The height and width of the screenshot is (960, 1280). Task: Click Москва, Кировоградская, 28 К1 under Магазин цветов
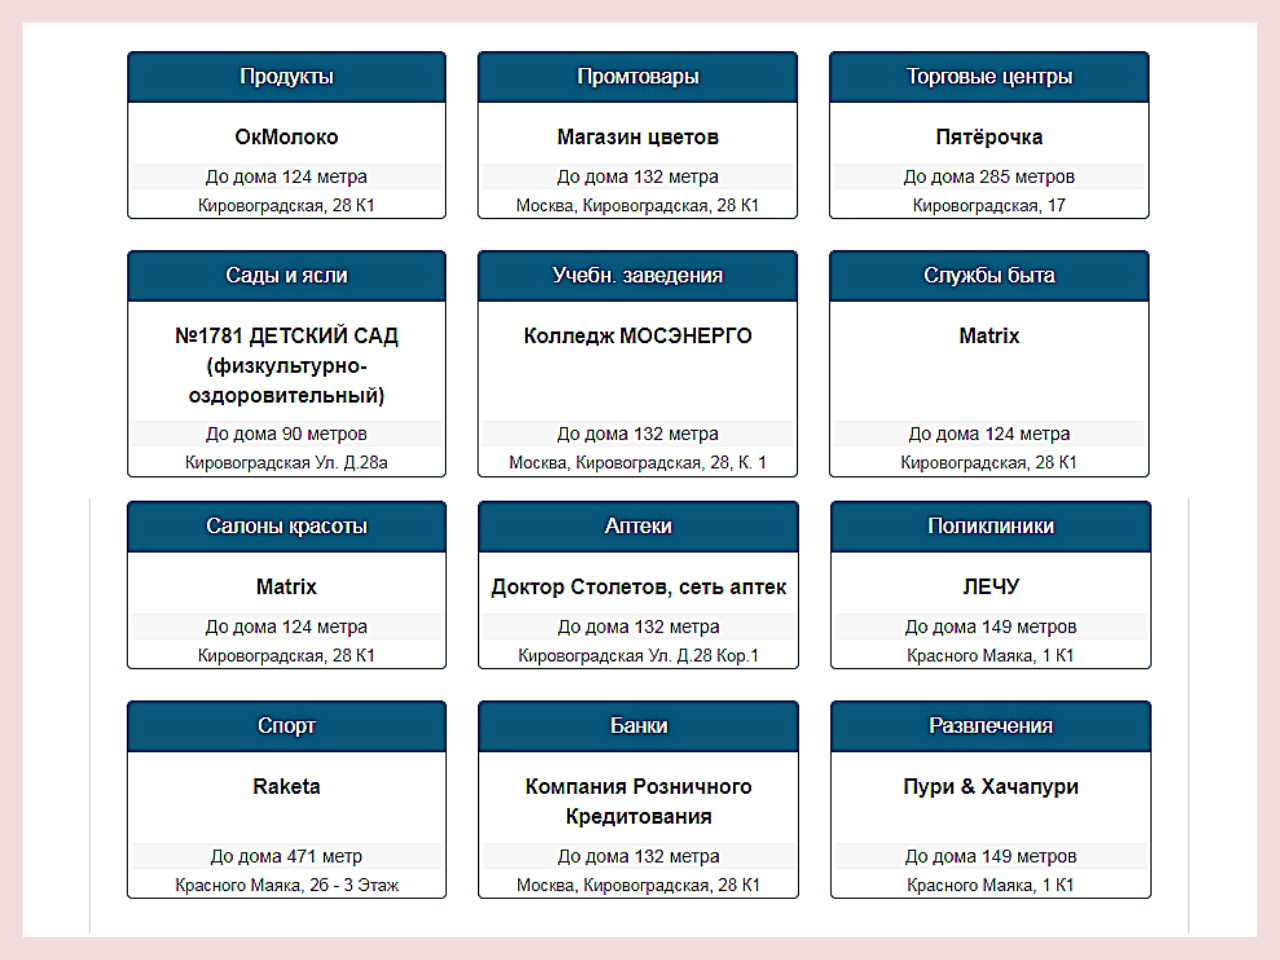click(637, 206)
